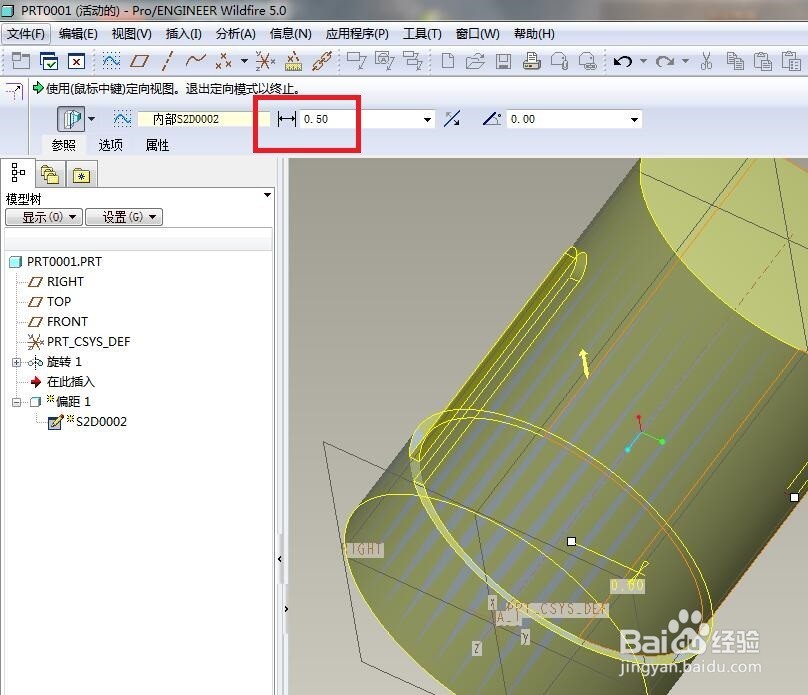Open the redo history dropdown arrow
Image resolution: width=808 pixels, height=695 pixels.
(685, 61)
